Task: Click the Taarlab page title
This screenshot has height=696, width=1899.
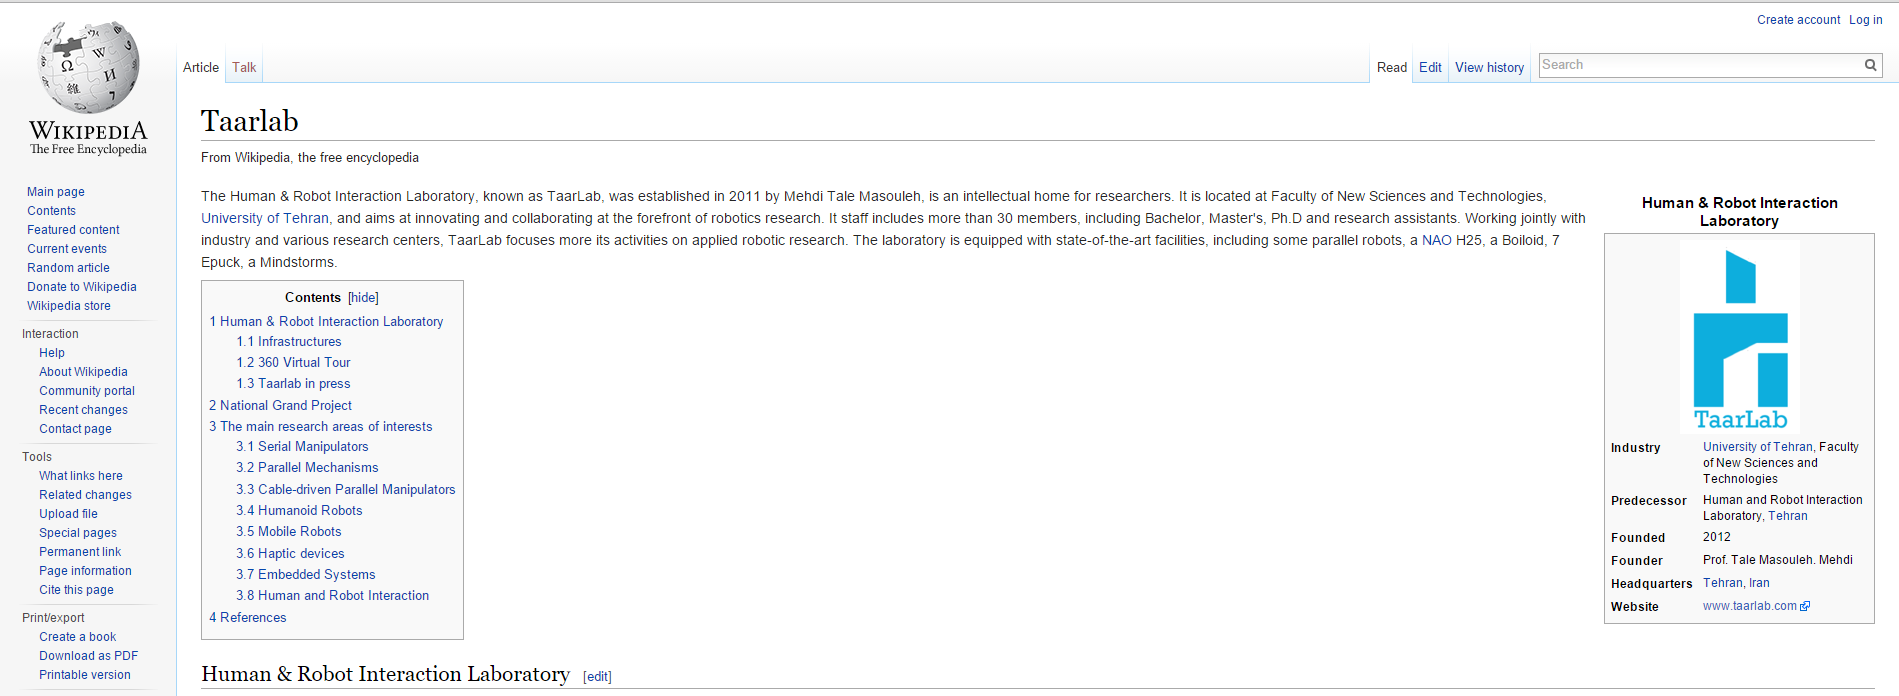Action: coord(249,121)
